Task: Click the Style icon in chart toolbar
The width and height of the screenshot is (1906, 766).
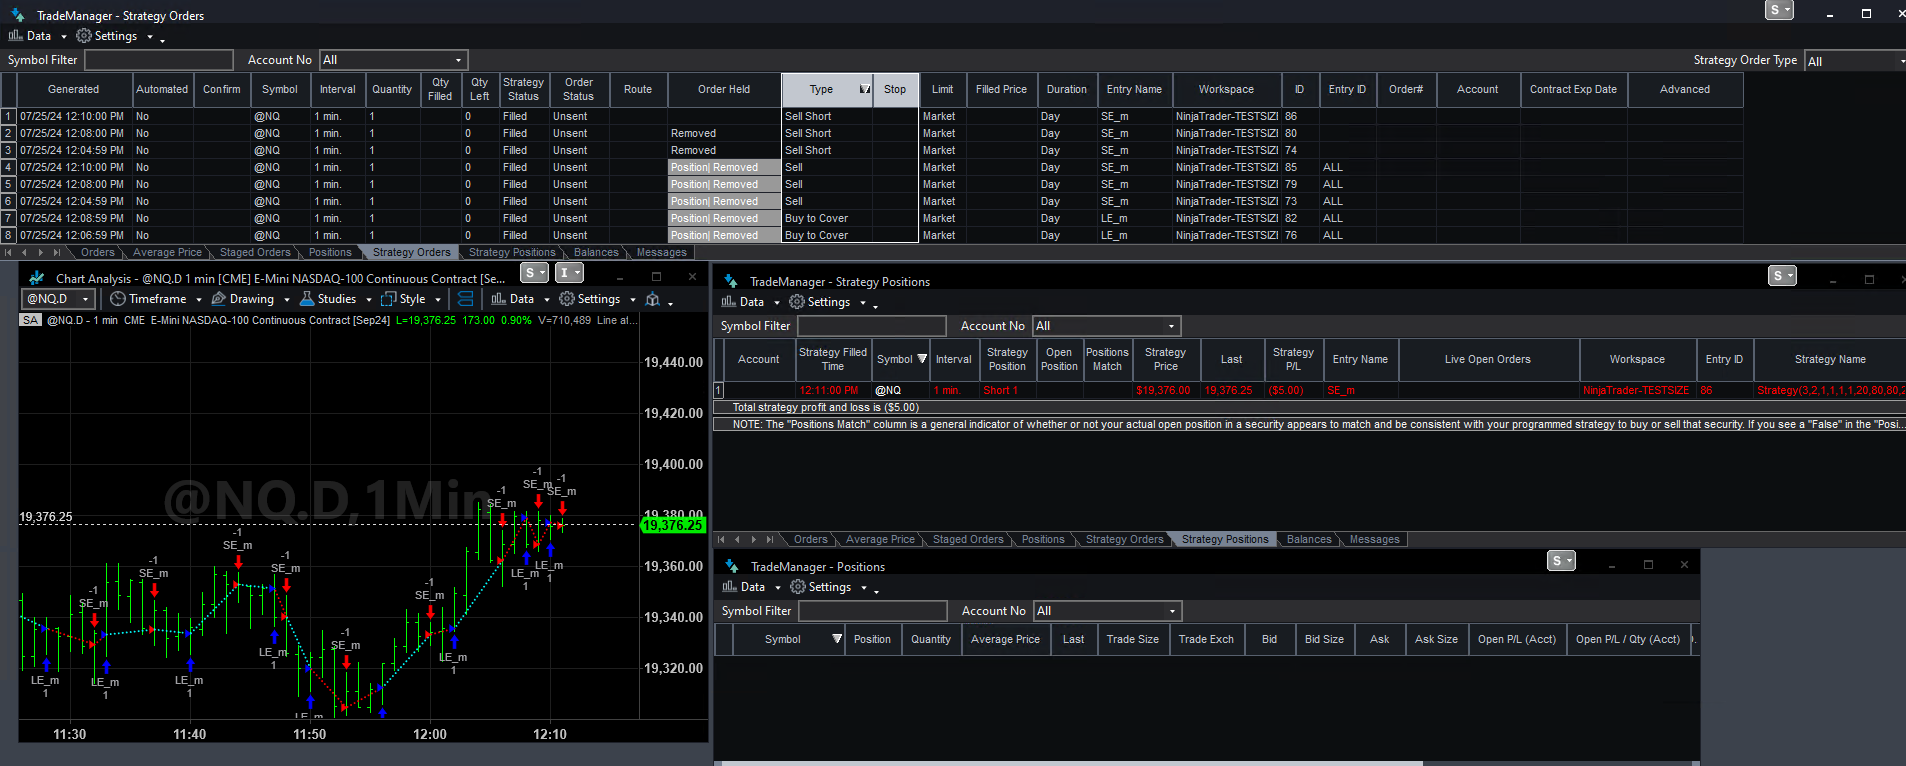Action: pyautogui.click(x=389, y=299)
